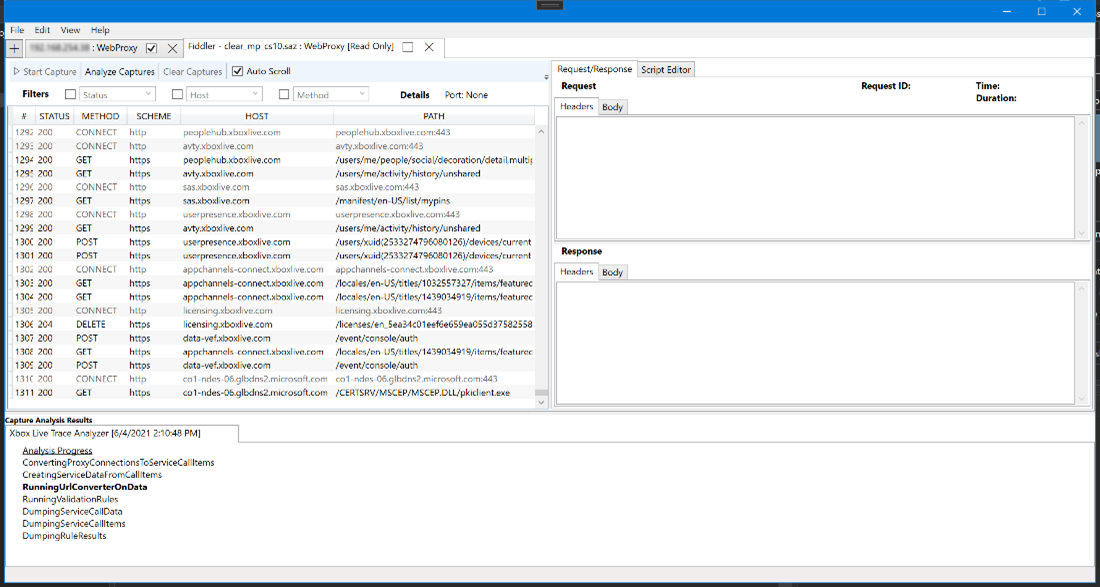Viewport: 1100px width, 587px height.
Task: Open the Method filter dropdown
Action: pos(331,94)
